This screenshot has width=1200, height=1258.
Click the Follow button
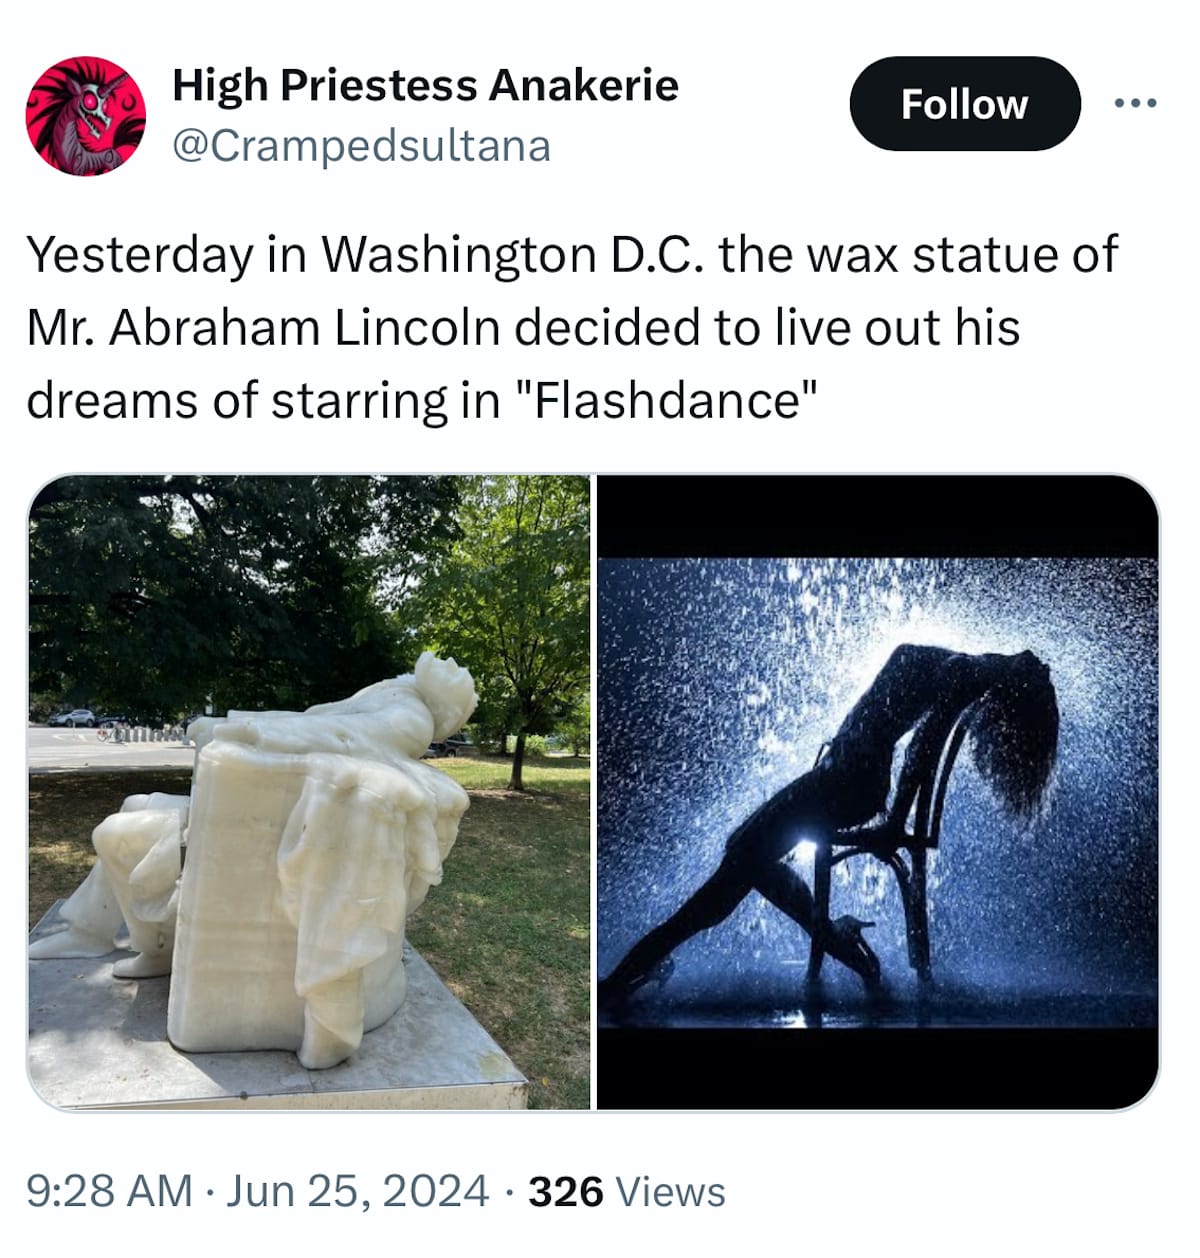pyautogui.click(x=965, y=104)
